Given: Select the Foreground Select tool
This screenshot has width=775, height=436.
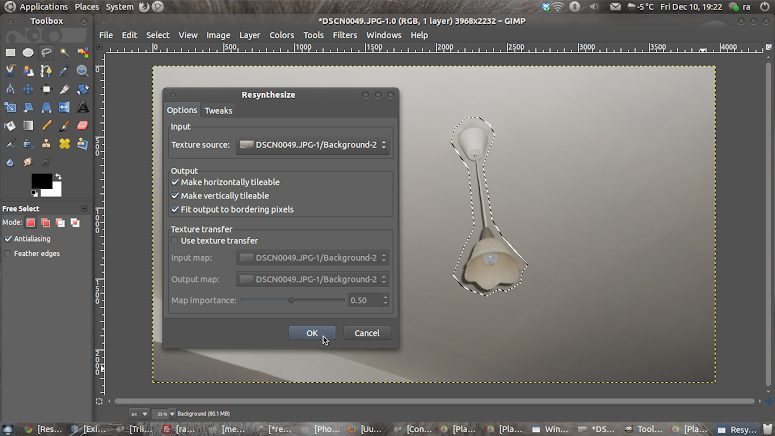Looking at the screenshot, I should coord(28,71).
